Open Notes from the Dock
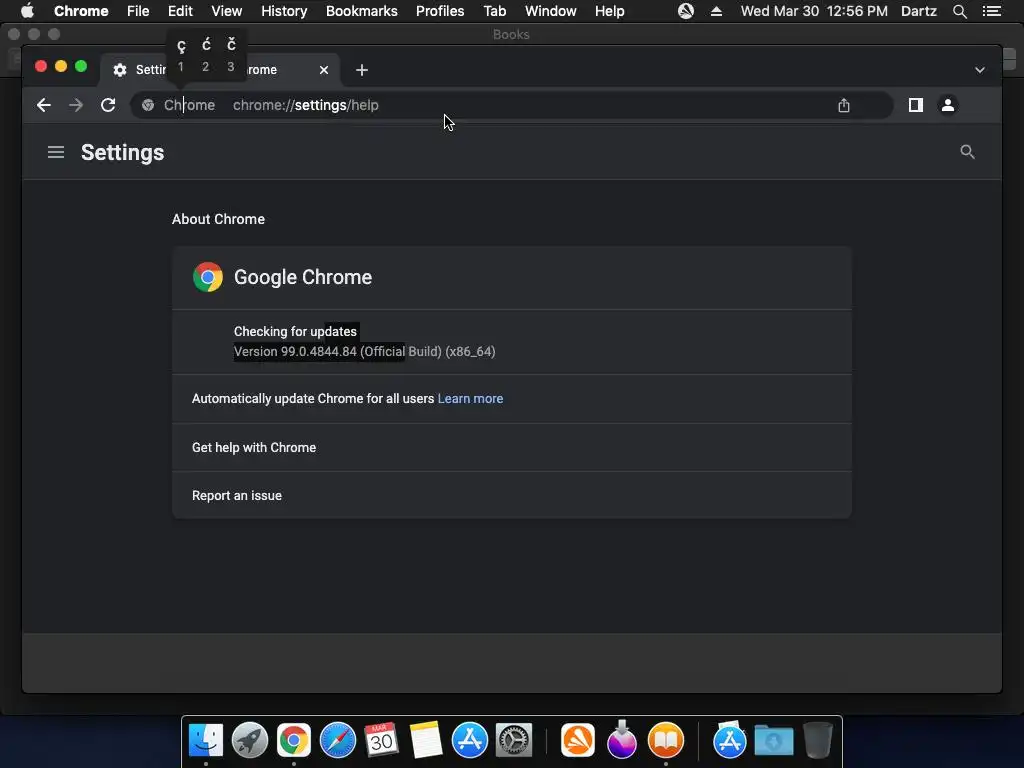1024x768 pixels. click(x=426, y=741)
